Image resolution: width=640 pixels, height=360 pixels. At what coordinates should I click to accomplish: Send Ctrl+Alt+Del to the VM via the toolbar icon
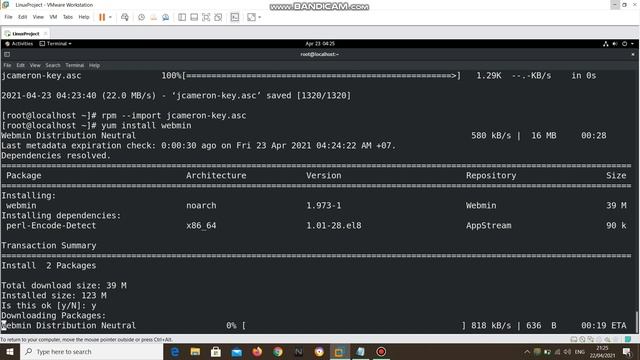(x=125, y=17)
